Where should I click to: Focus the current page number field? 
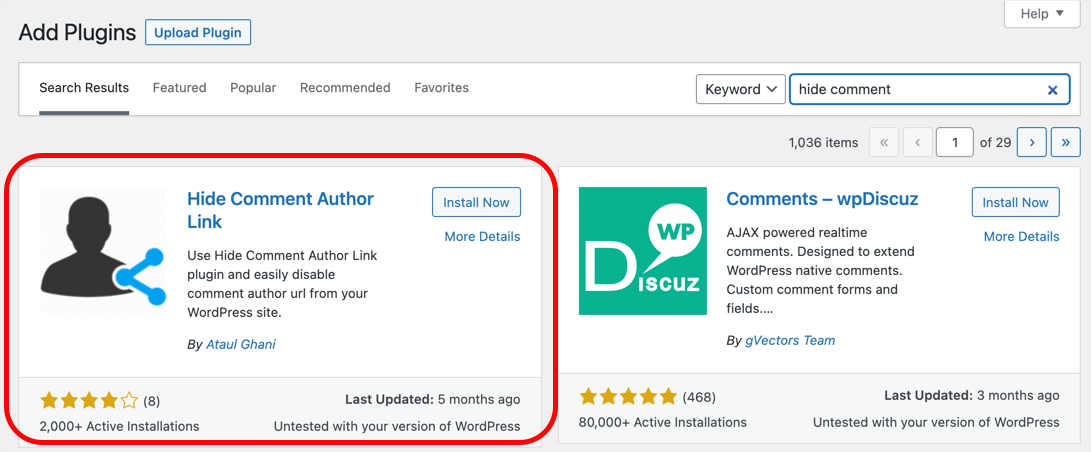[955, 142]
